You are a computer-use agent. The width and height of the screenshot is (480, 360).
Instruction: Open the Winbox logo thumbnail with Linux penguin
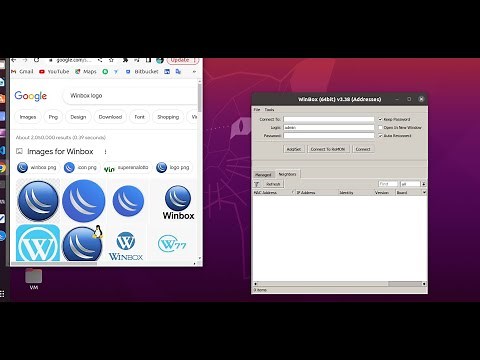point(83,243)
